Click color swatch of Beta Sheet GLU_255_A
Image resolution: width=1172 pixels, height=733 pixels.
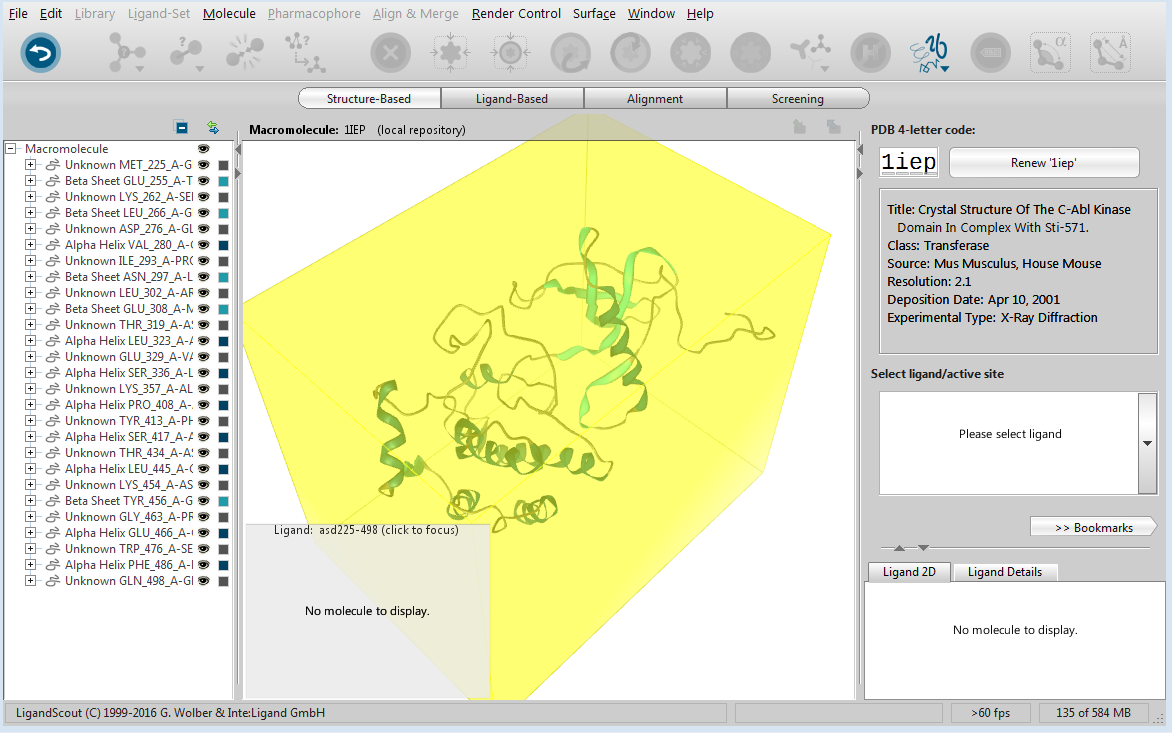click(x=223, y=181)
